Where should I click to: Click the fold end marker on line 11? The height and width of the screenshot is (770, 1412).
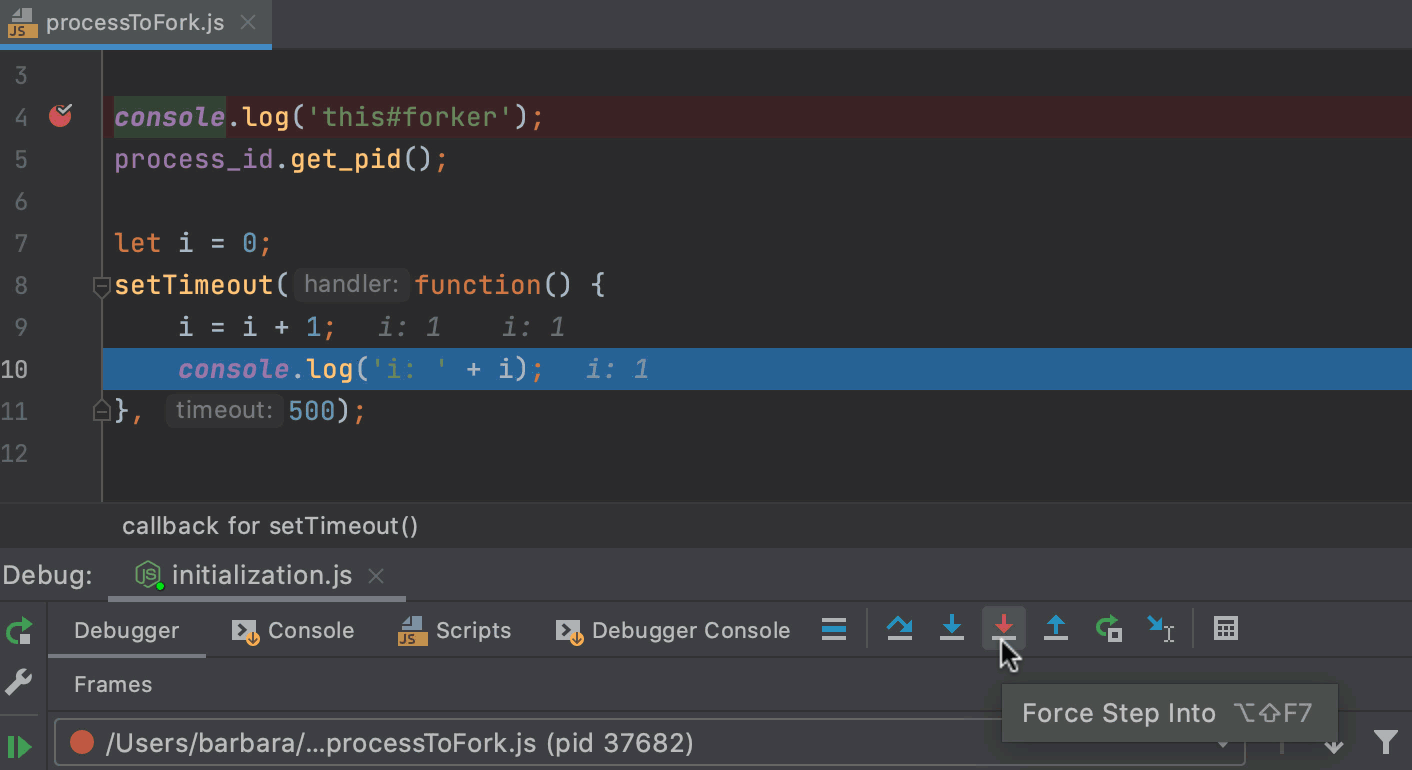coord(101,410)
